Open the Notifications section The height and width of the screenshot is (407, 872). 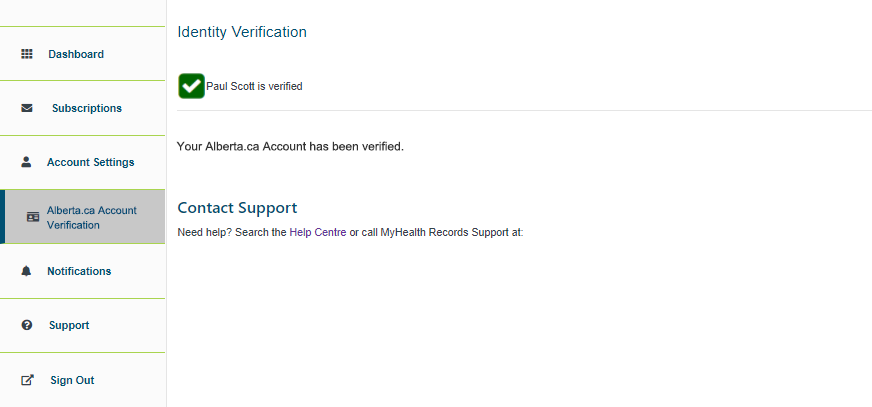coord(79,271)
